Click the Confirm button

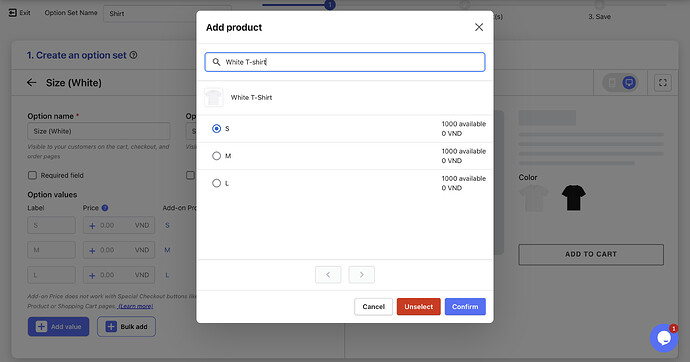pyautogui.click(x=465, y=307)
